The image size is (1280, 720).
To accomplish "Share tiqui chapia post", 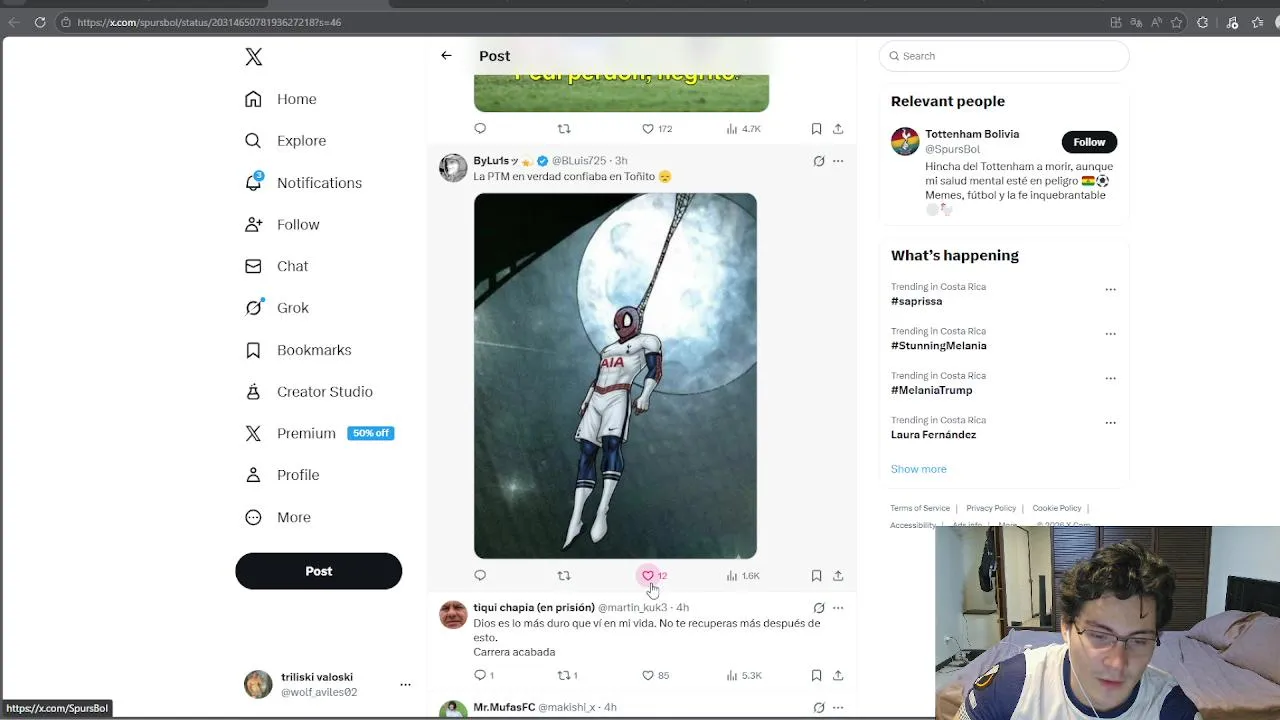I will coord(838,676).
